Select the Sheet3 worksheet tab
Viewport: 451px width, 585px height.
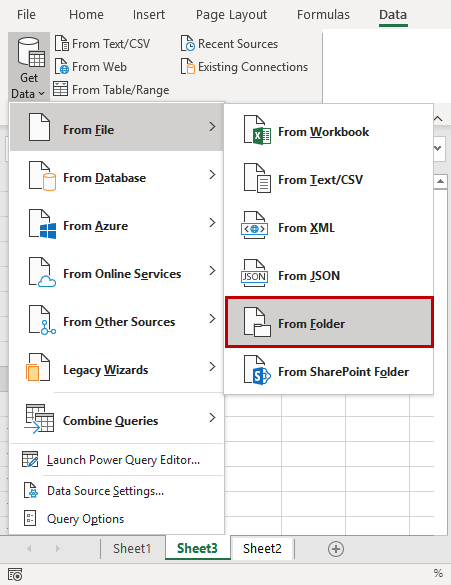point(197,548)
